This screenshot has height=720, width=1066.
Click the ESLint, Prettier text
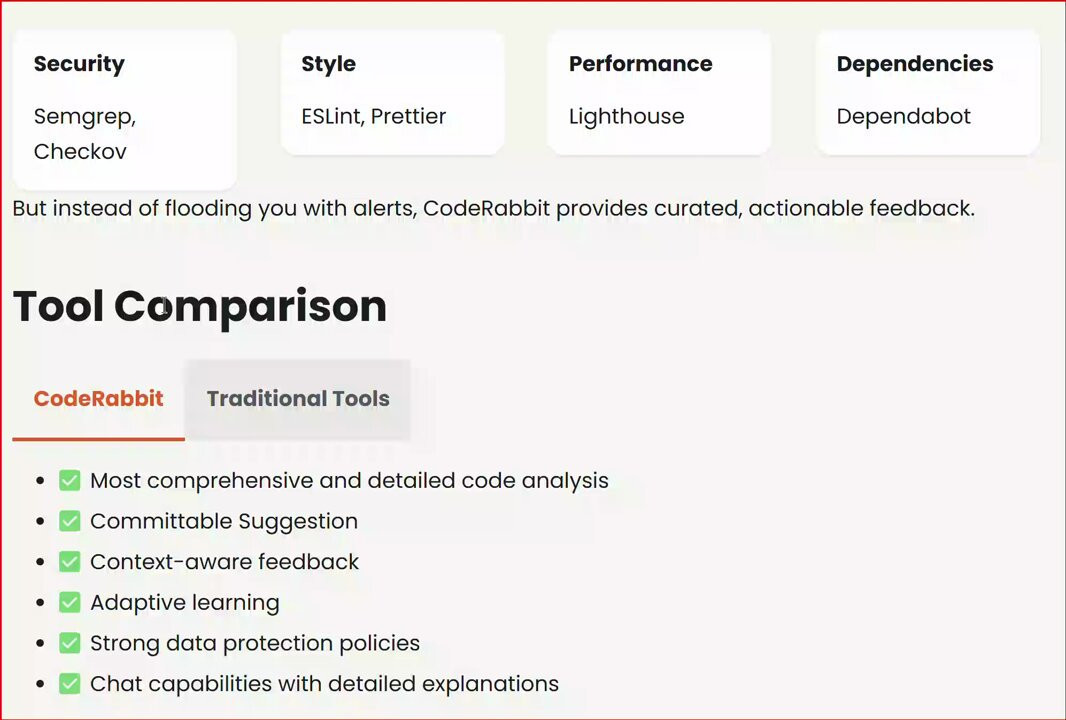373,116
